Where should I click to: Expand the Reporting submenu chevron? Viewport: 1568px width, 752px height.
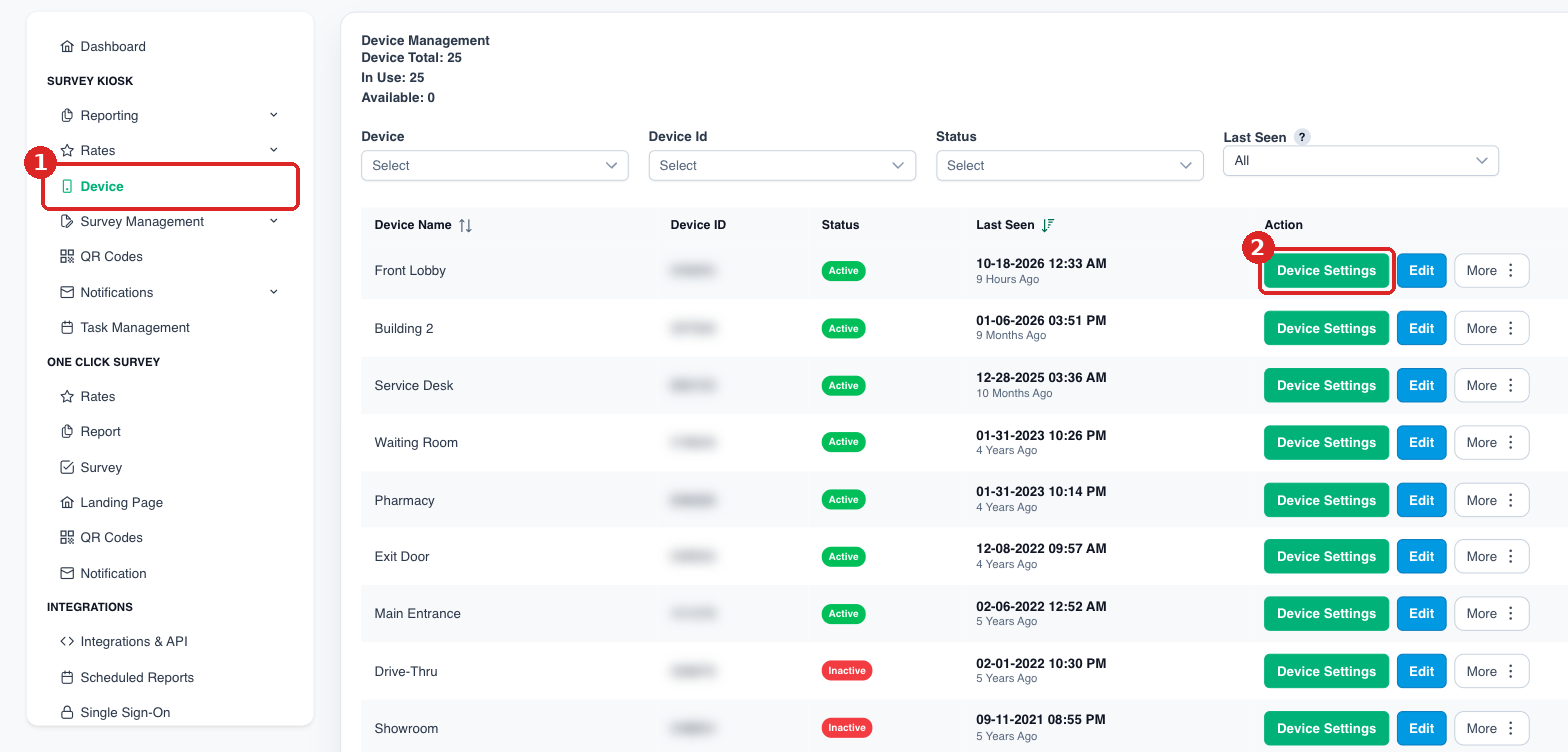click(274, 116)
